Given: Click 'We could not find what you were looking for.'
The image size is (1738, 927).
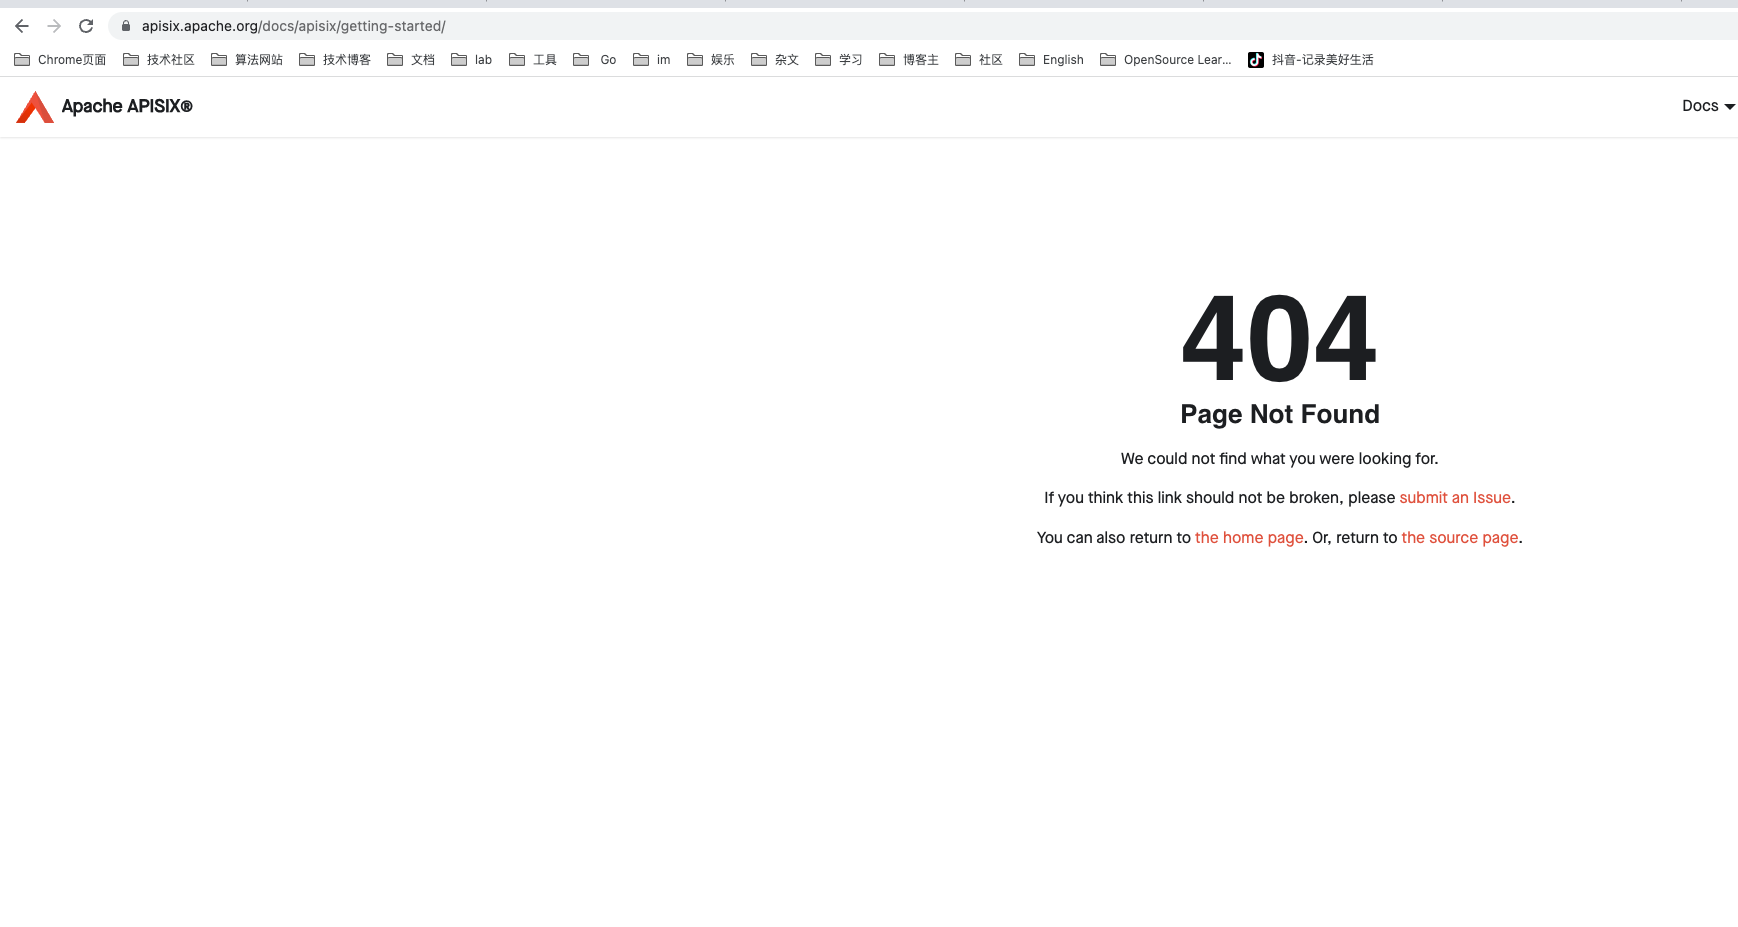Looking at the screenshot, I should (1279, 459).
